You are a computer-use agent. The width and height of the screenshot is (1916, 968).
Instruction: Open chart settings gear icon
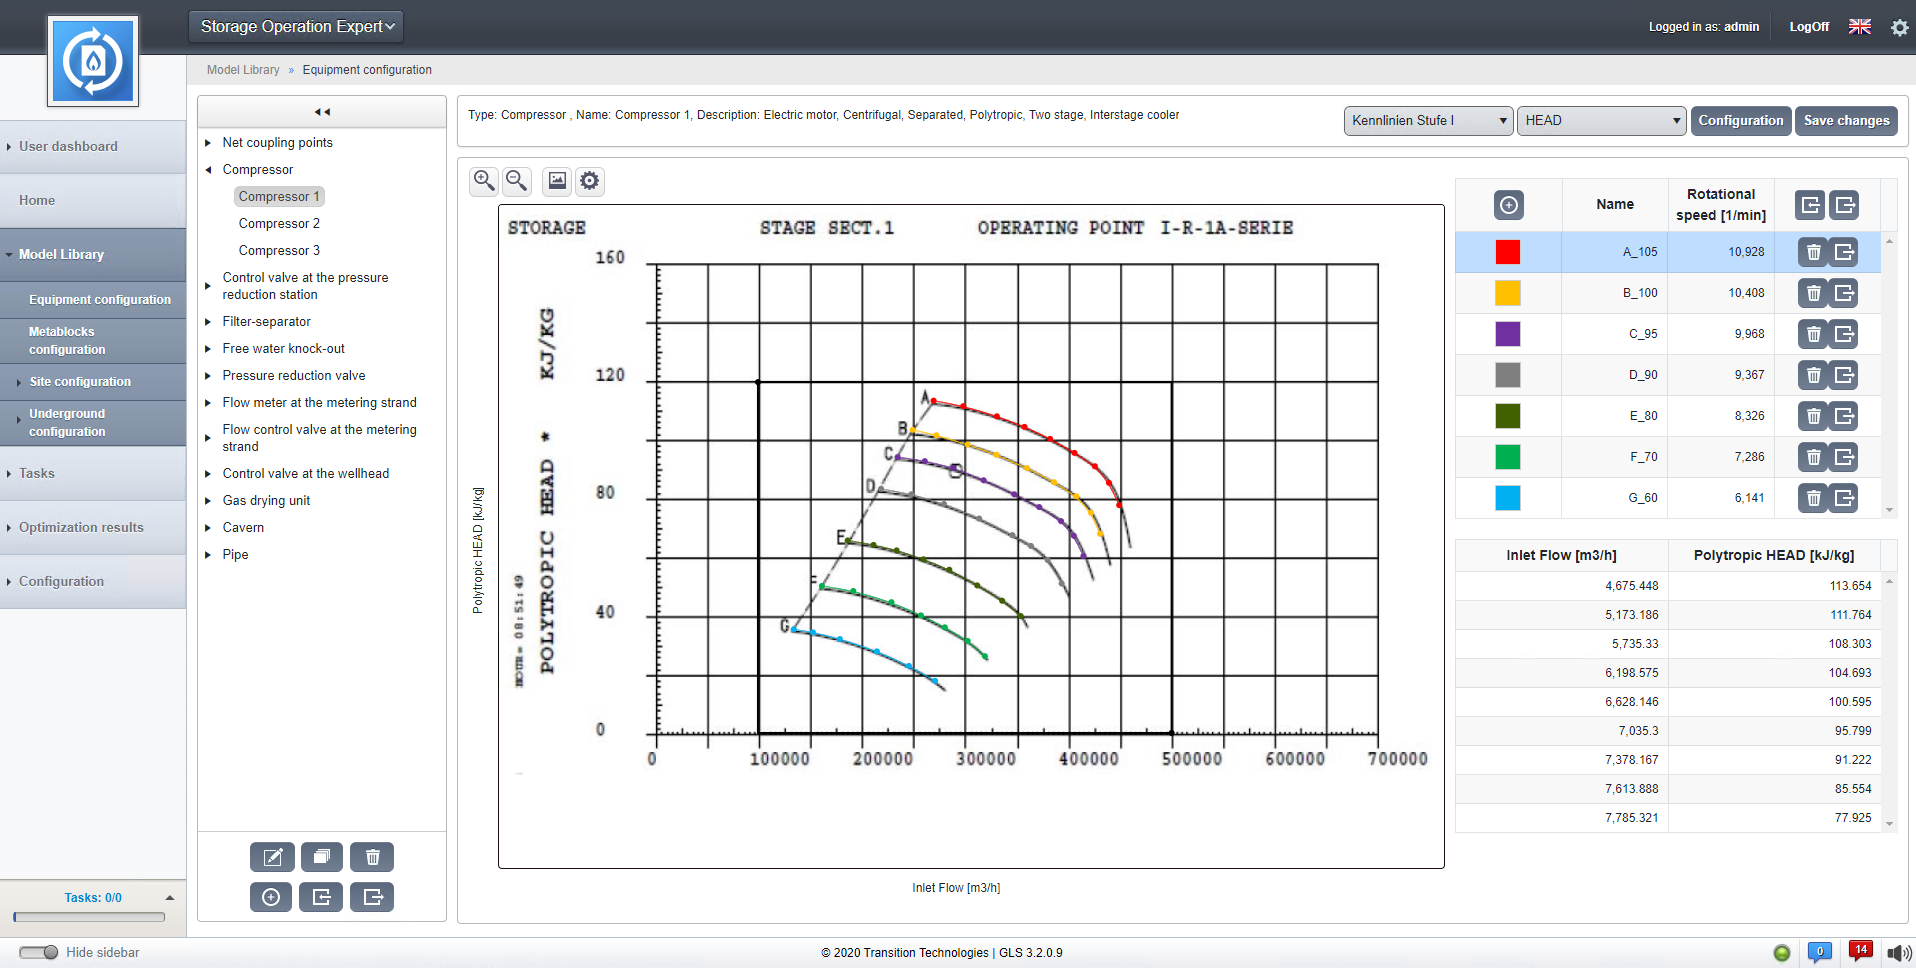tap(590, 181)
